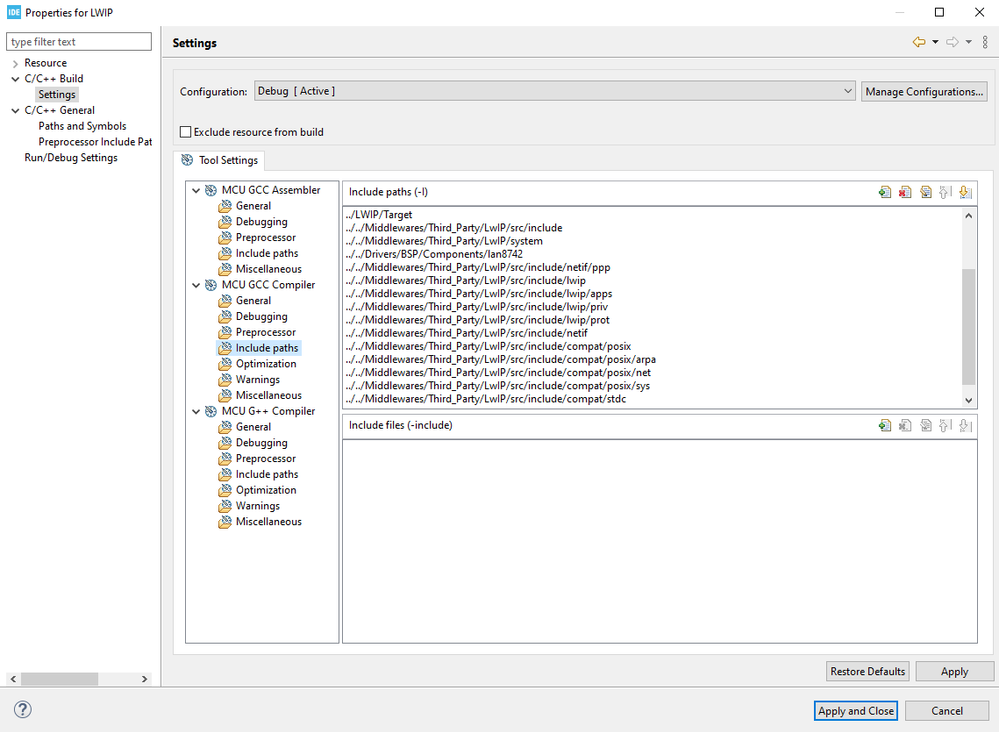
Task: Click left pane scroll right arrow
Action: 145,678
